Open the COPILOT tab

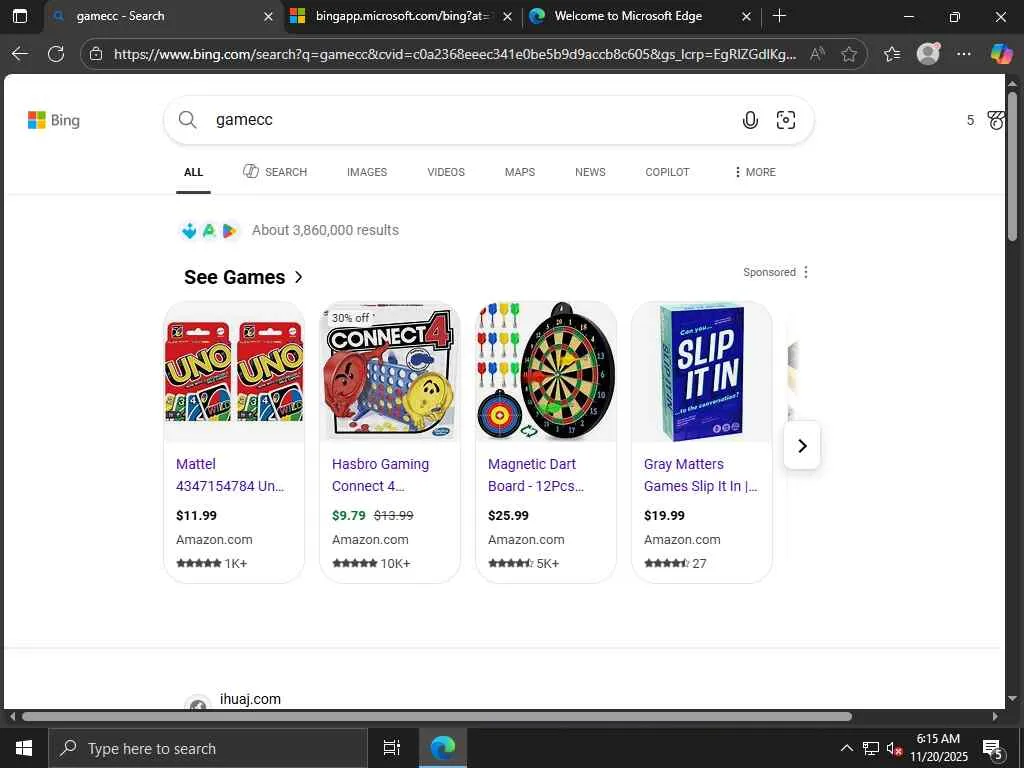tap(667, 172)
